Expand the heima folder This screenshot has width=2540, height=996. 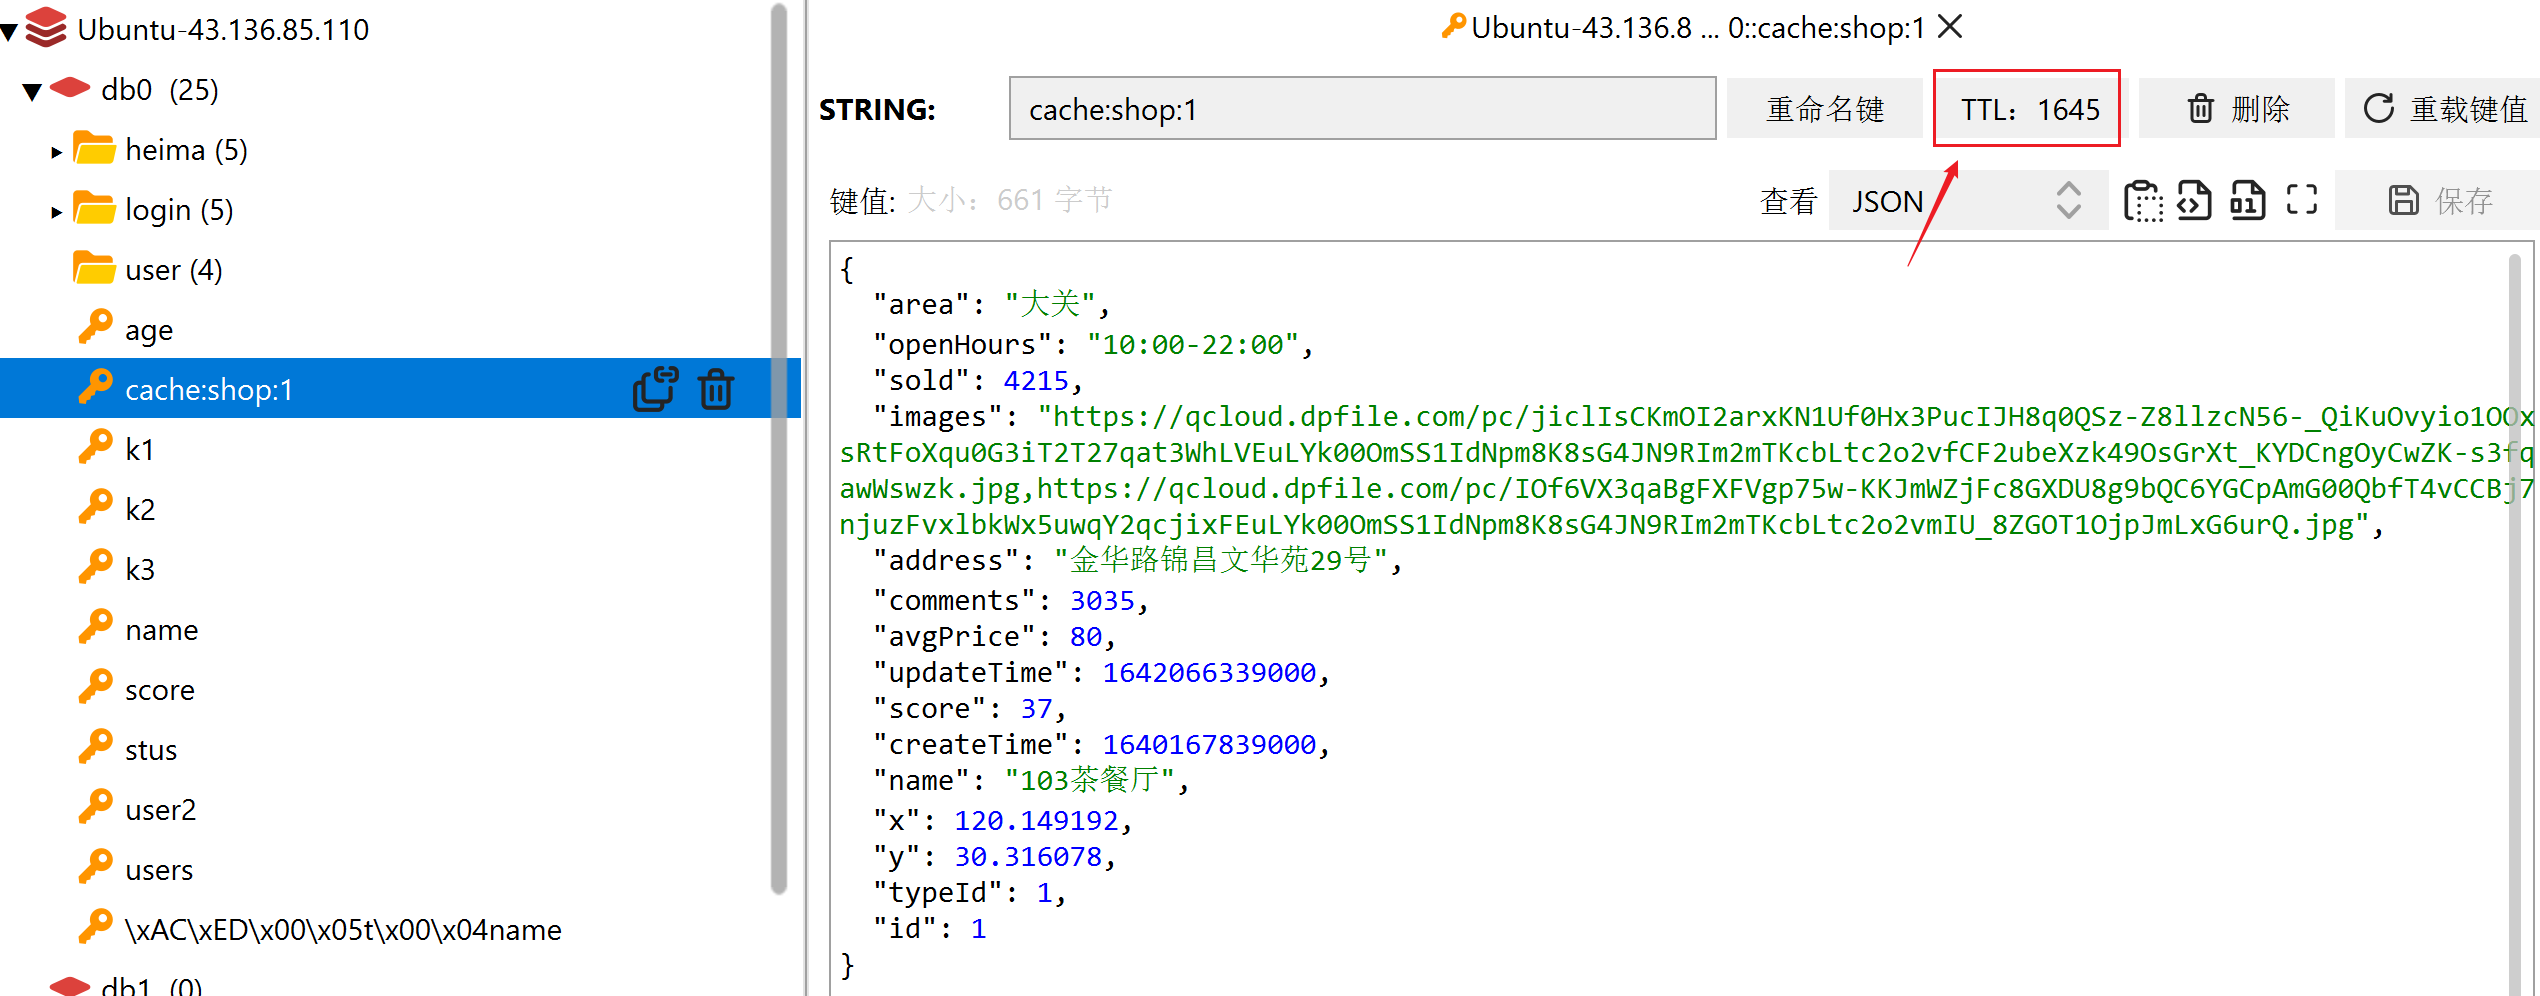[x=56, y=152]
